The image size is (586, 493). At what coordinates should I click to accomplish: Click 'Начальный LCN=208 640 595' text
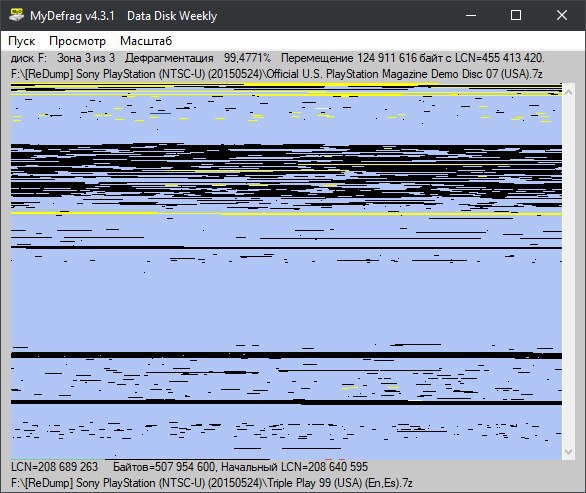pos(294,467)
